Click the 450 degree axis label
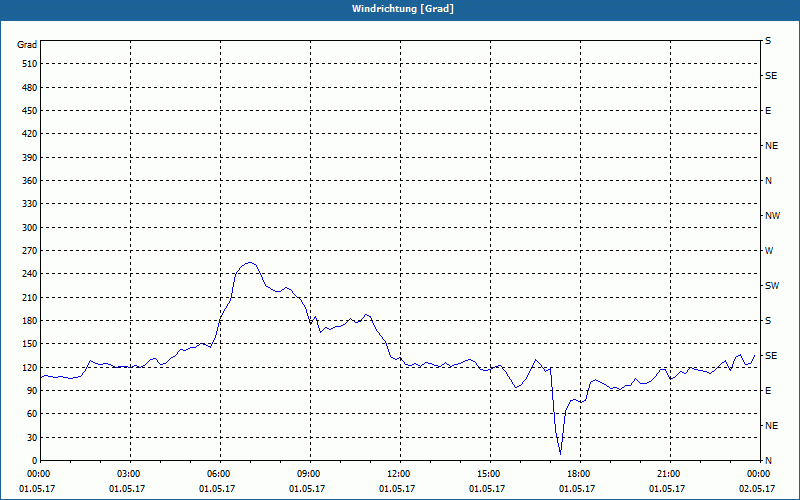The height and width of the screenshot is (500, 800). click(x=30, y=111)
